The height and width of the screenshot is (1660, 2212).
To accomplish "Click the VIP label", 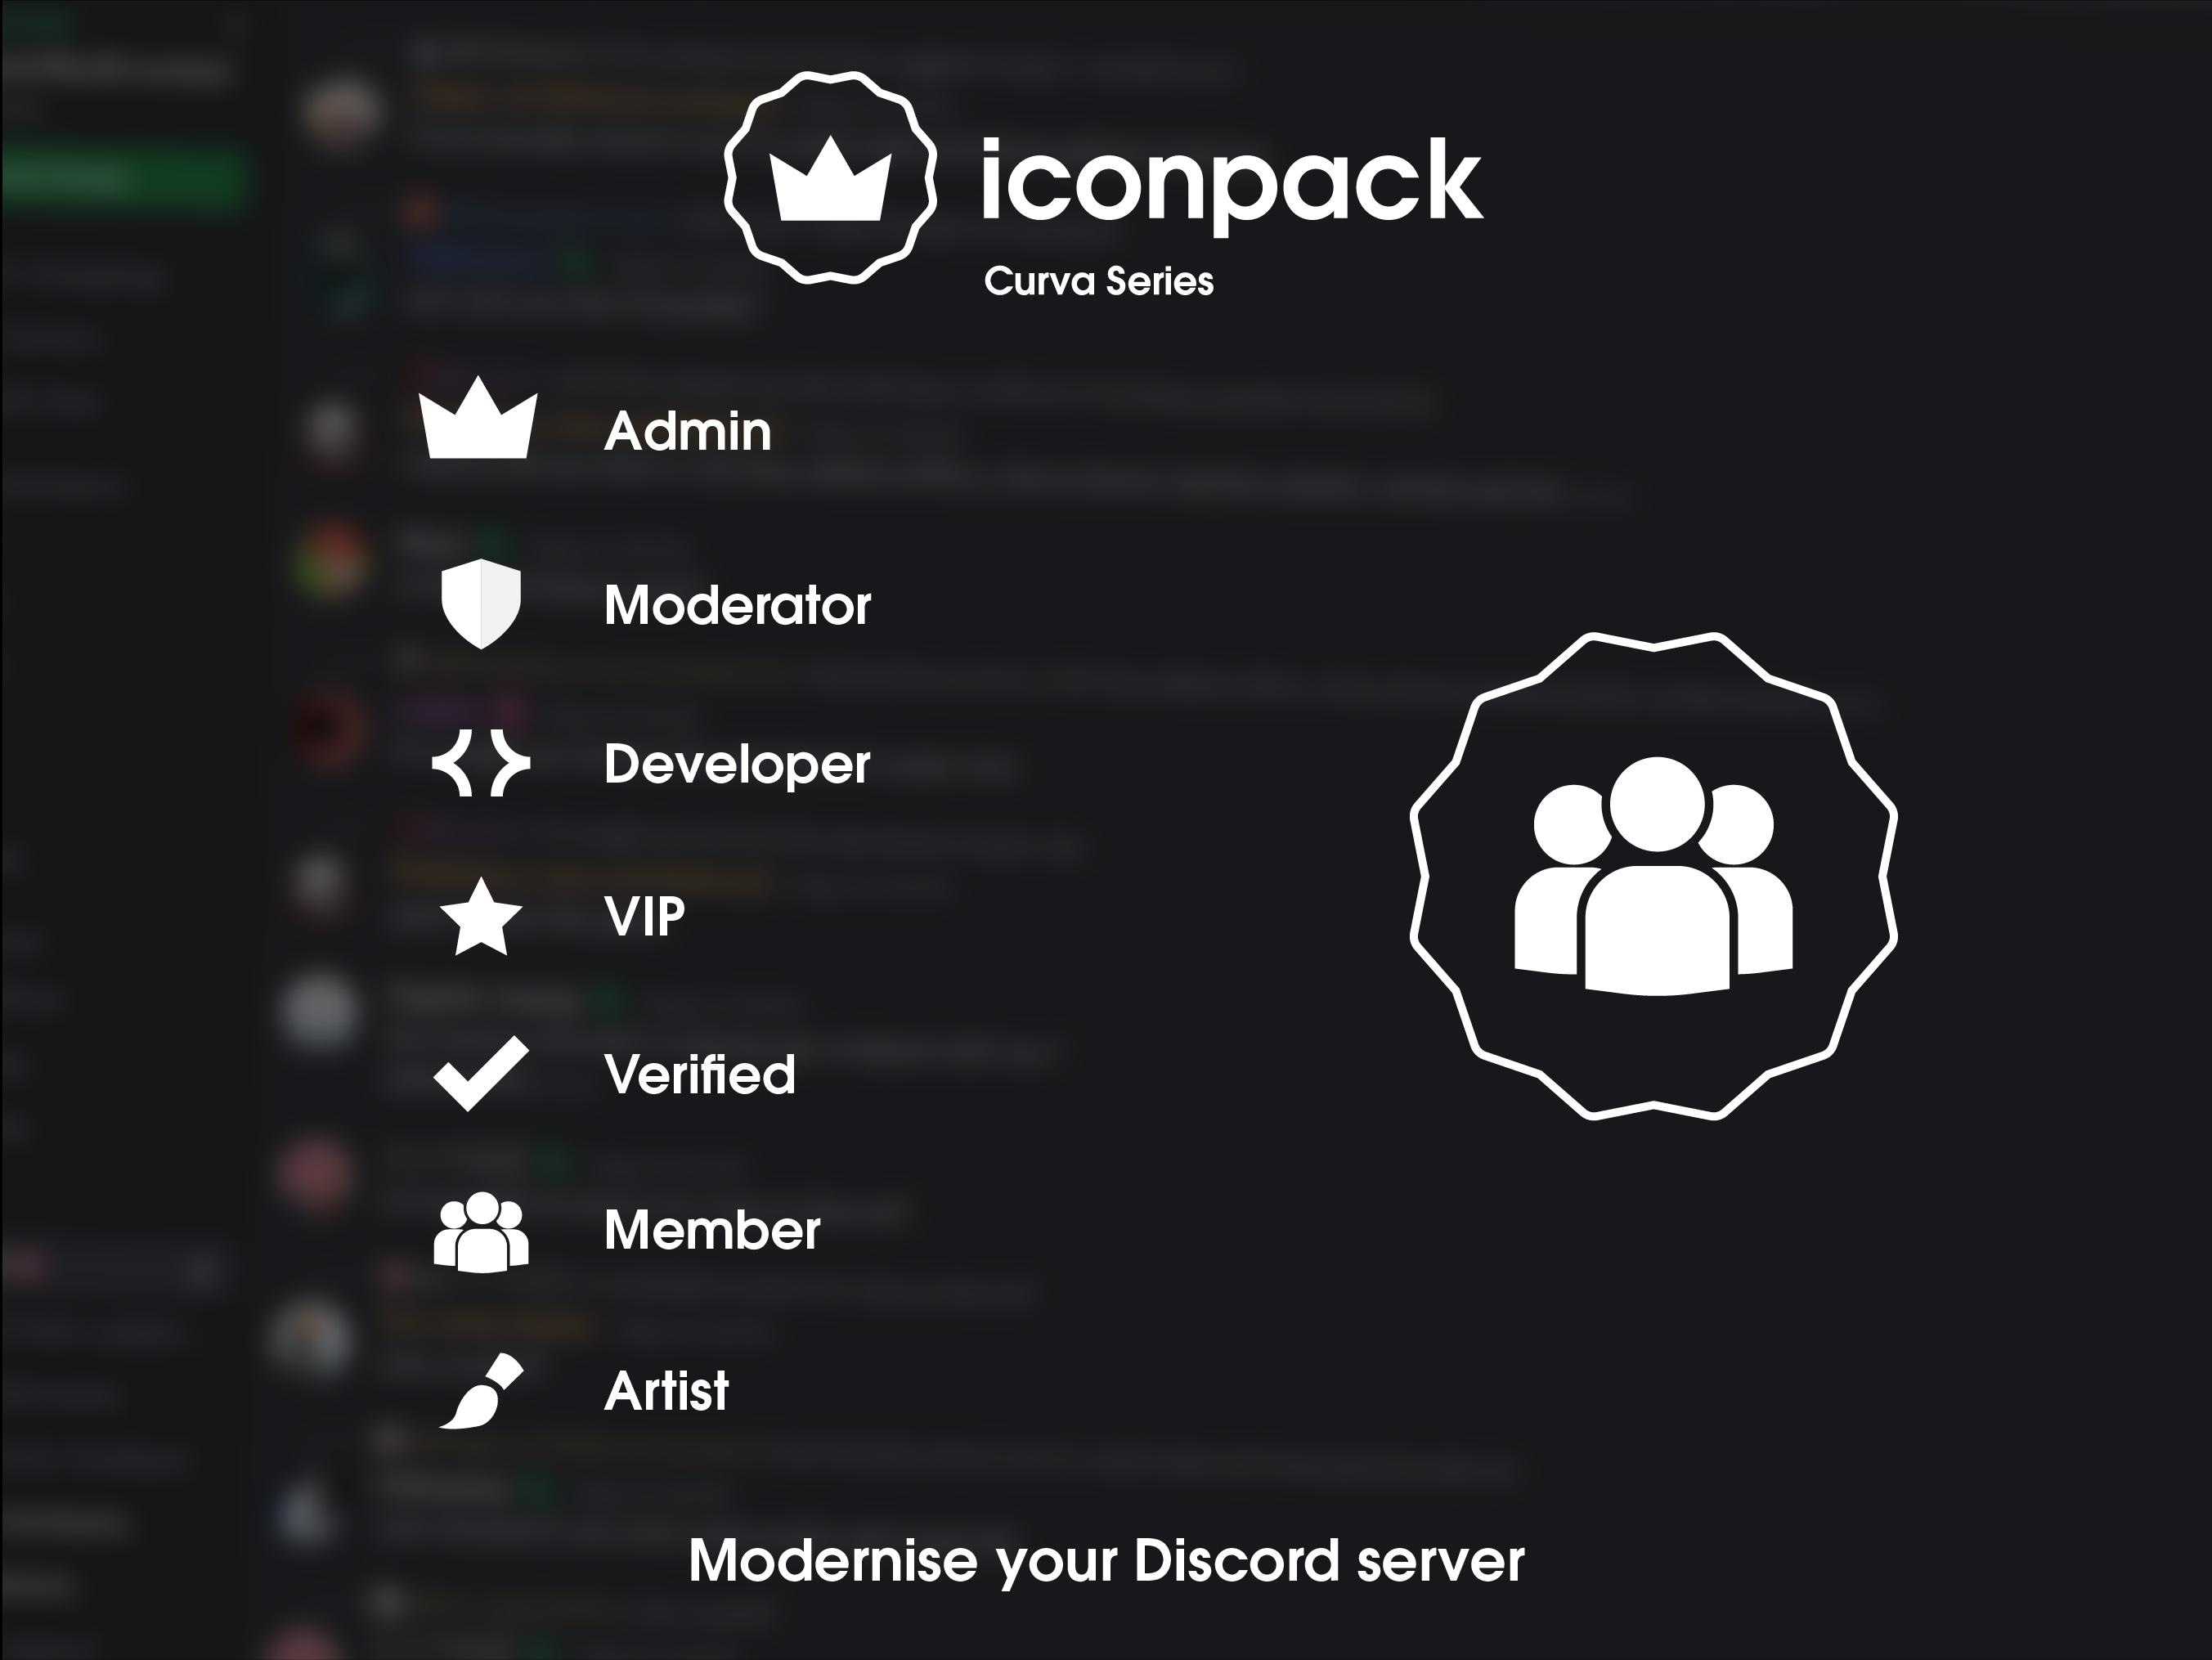I will 645,916.
